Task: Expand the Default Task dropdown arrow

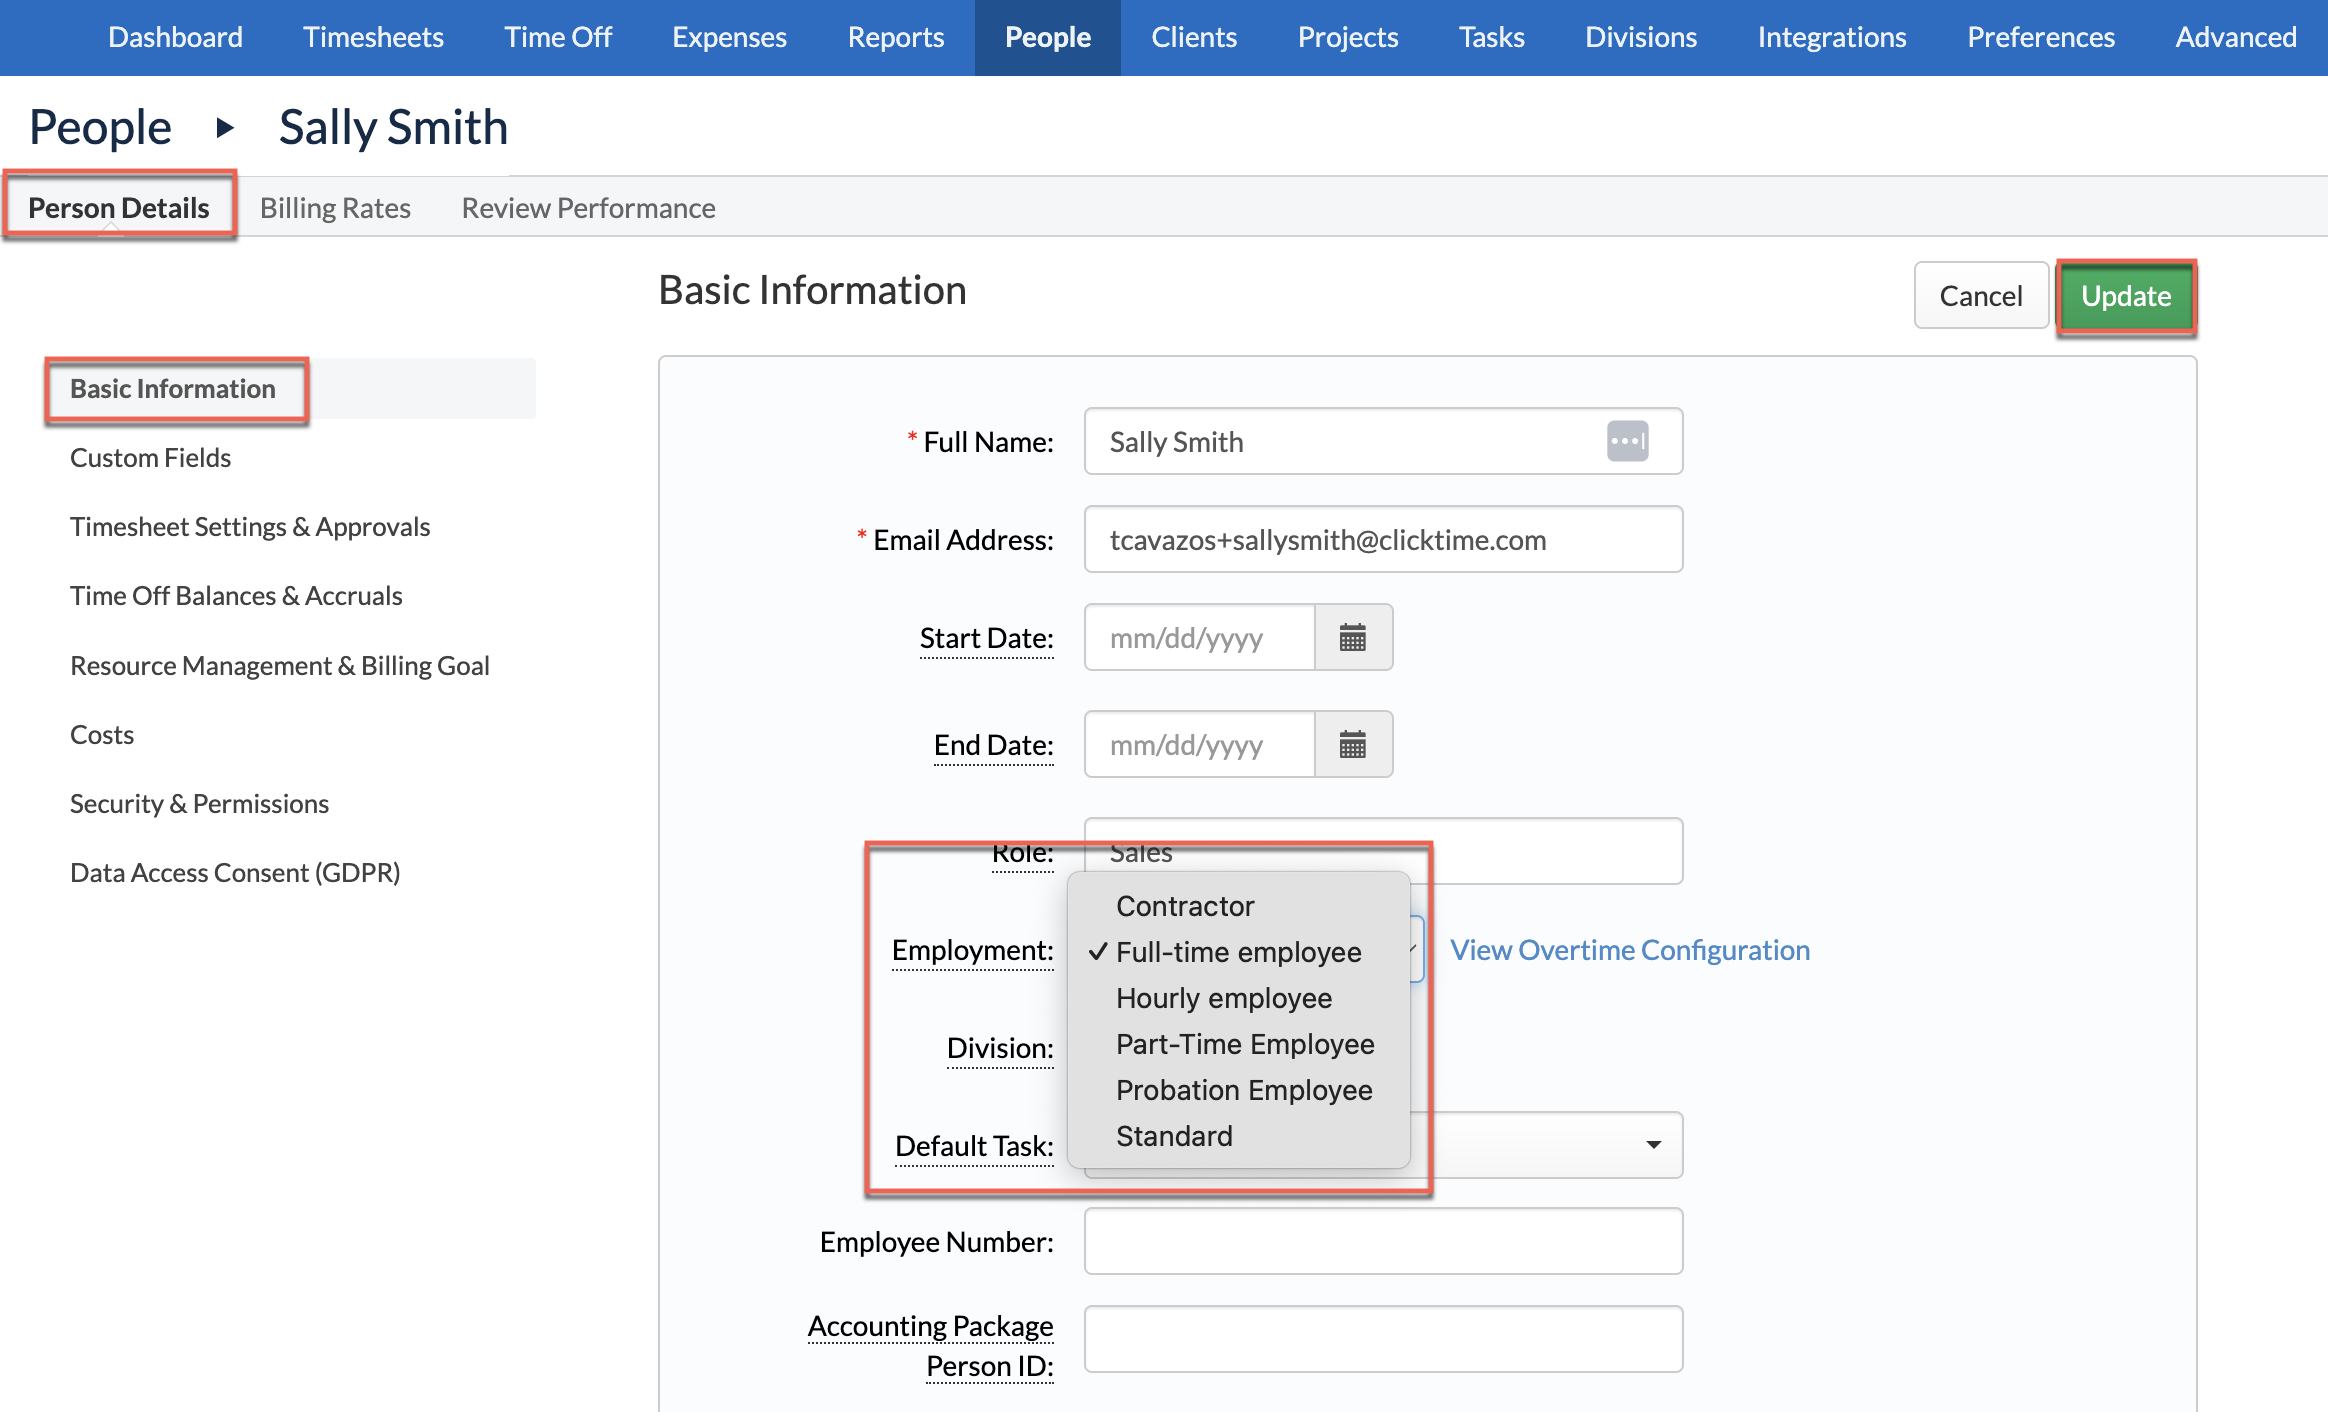Action: [1654, 1145]
